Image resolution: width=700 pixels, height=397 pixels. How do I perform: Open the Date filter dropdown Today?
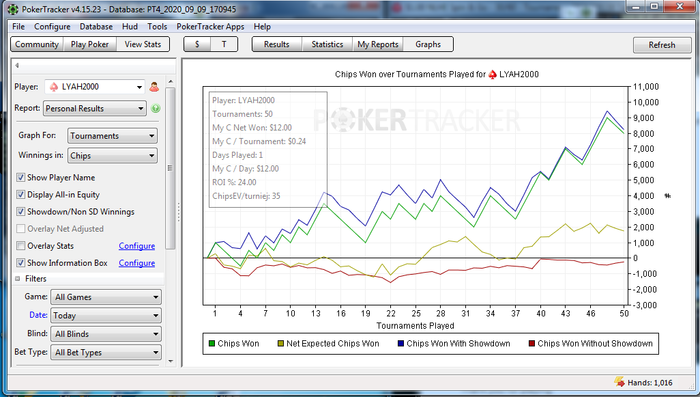click(x=106, y=315)
